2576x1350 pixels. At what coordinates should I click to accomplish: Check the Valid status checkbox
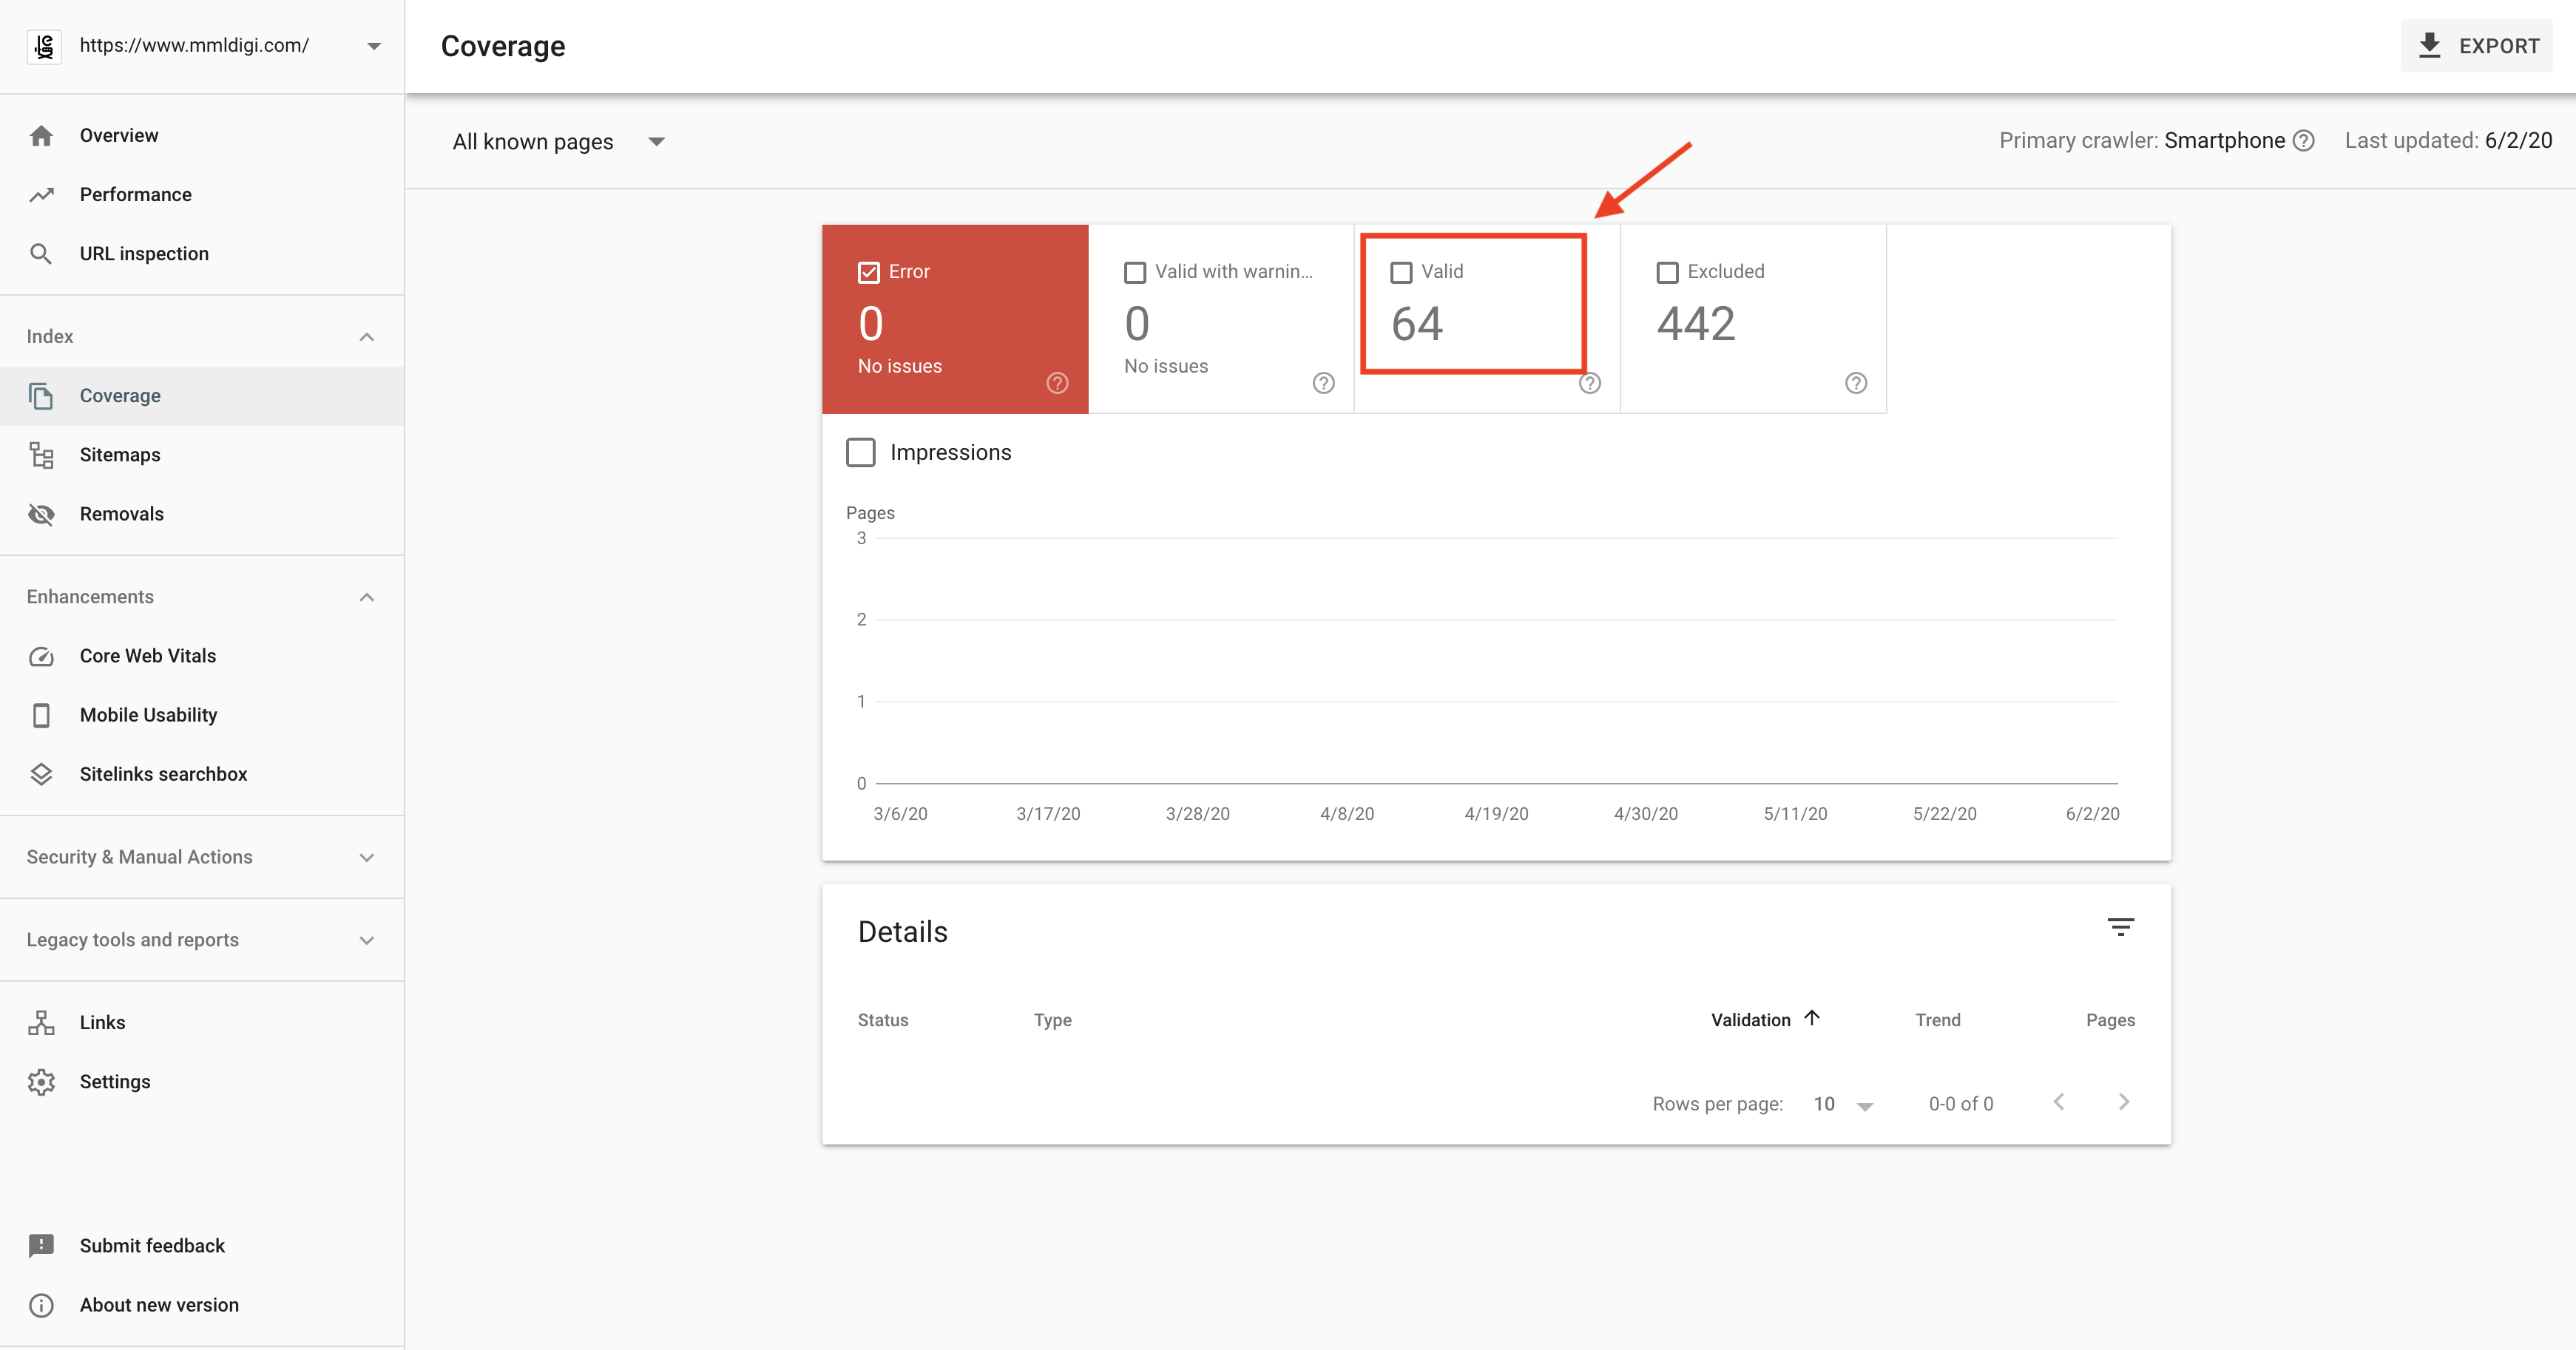1402,272
